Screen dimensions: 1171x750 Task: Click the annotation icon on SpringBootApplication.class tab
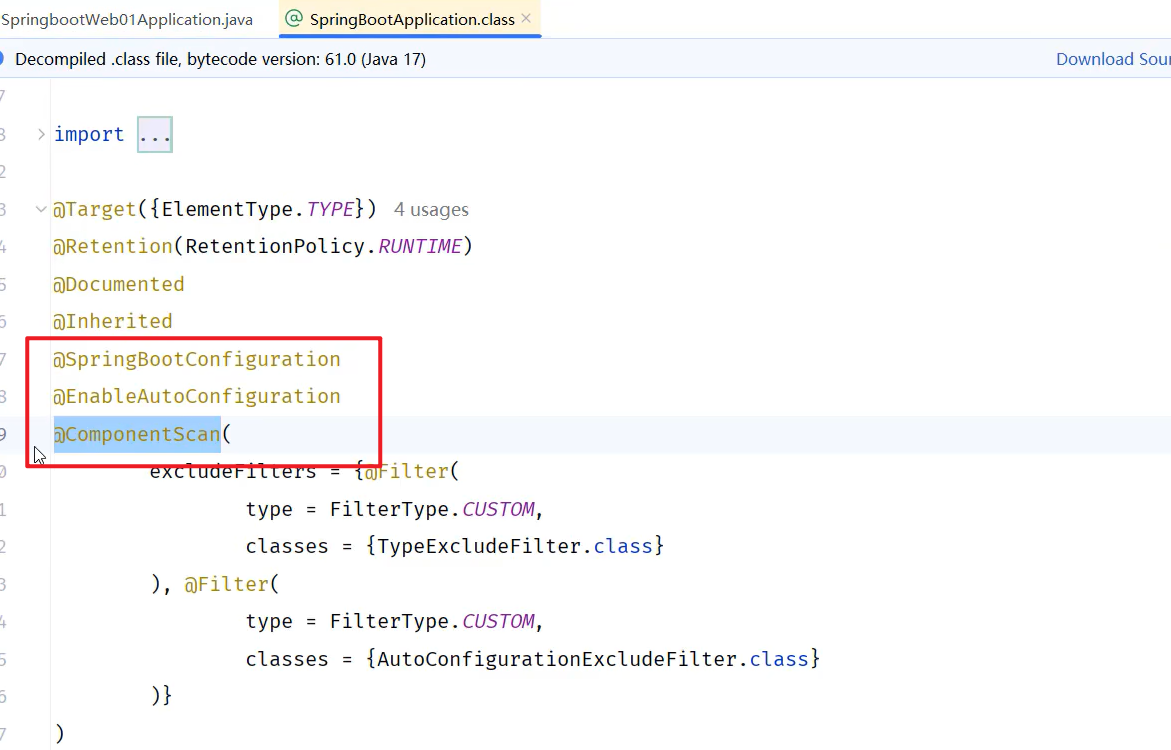coord(294,19)
